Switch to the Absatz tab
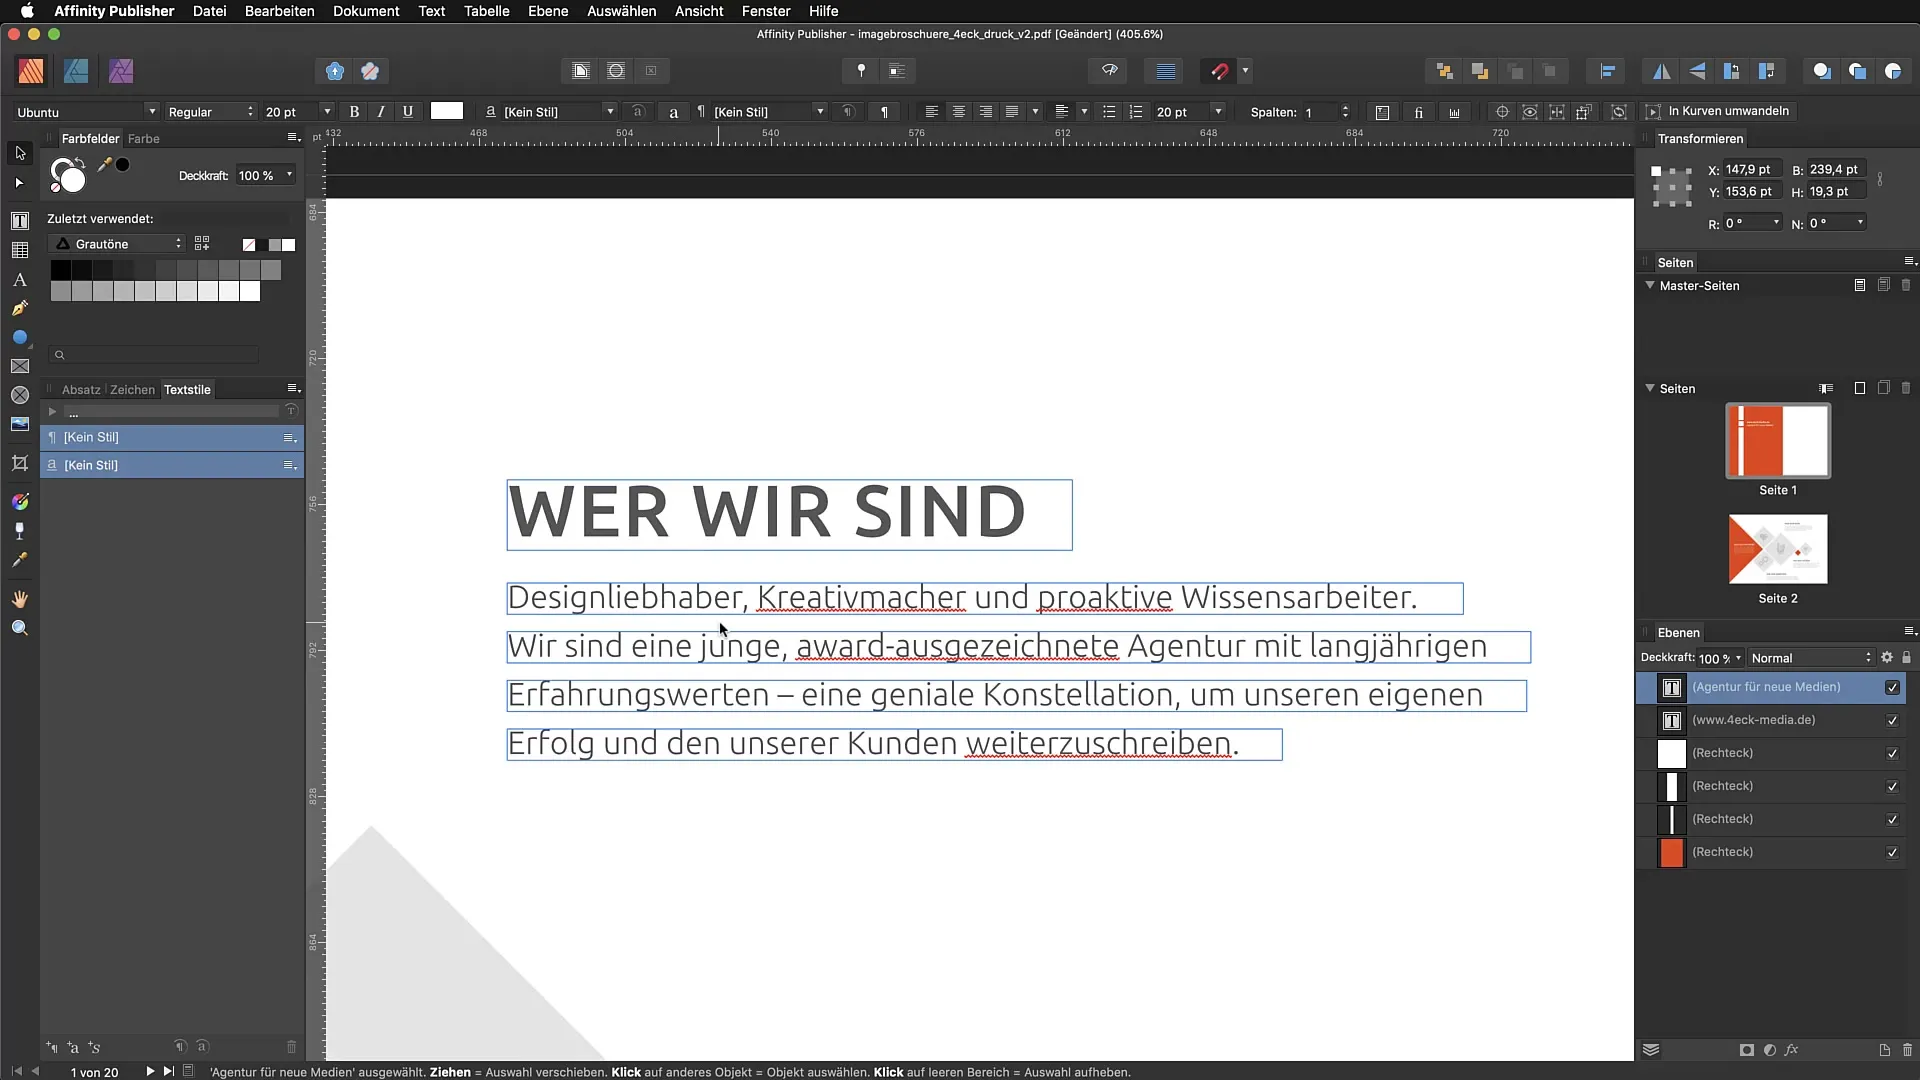Image resolution: width=1920 pixels, height=1080 pixels. pyautogui.click(x=81, y=390)
